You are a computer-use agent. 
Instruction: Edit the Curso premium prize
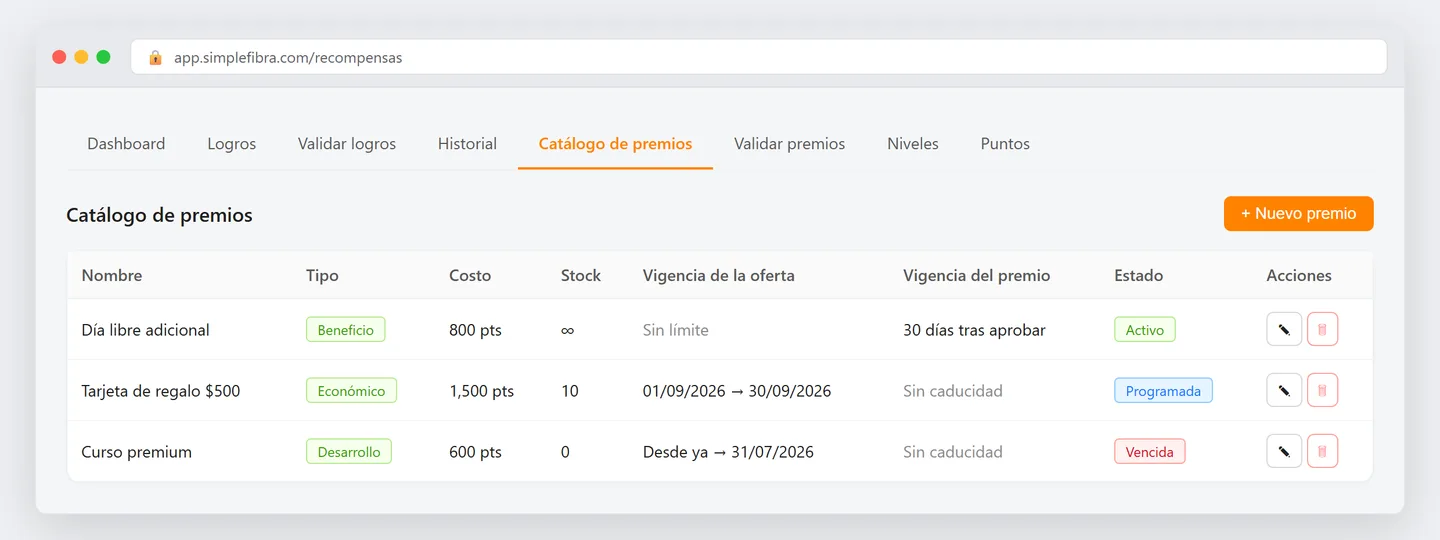[x=1284, y=451]
